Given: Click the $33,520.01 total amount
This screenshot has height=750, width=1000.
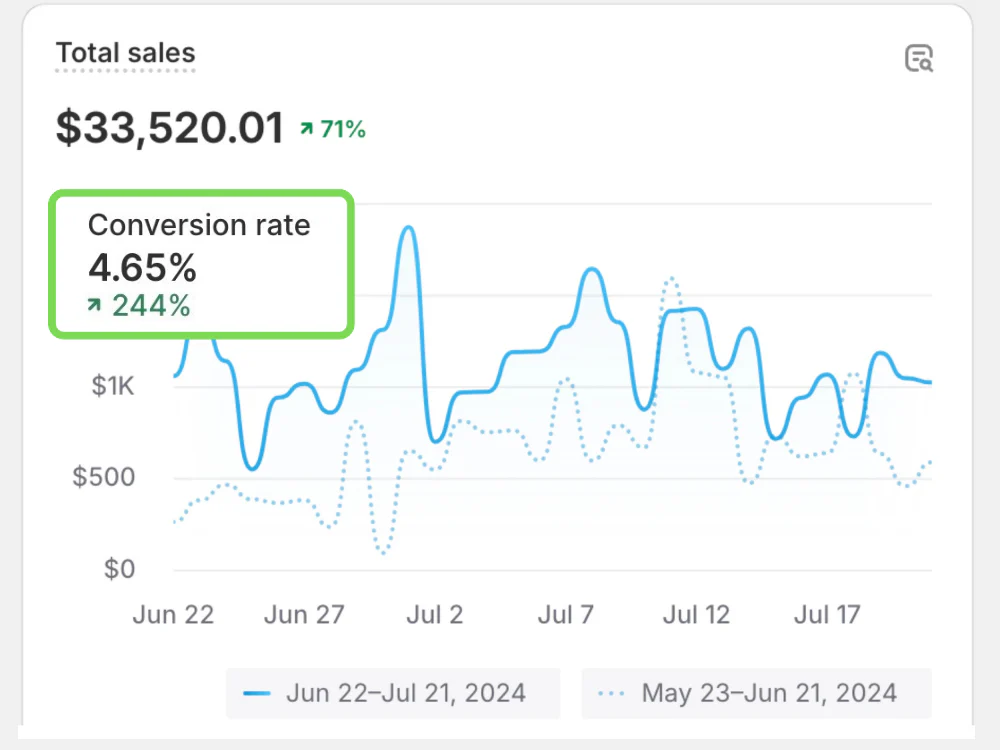Looking at the screenshot, I should click(170, 128).
